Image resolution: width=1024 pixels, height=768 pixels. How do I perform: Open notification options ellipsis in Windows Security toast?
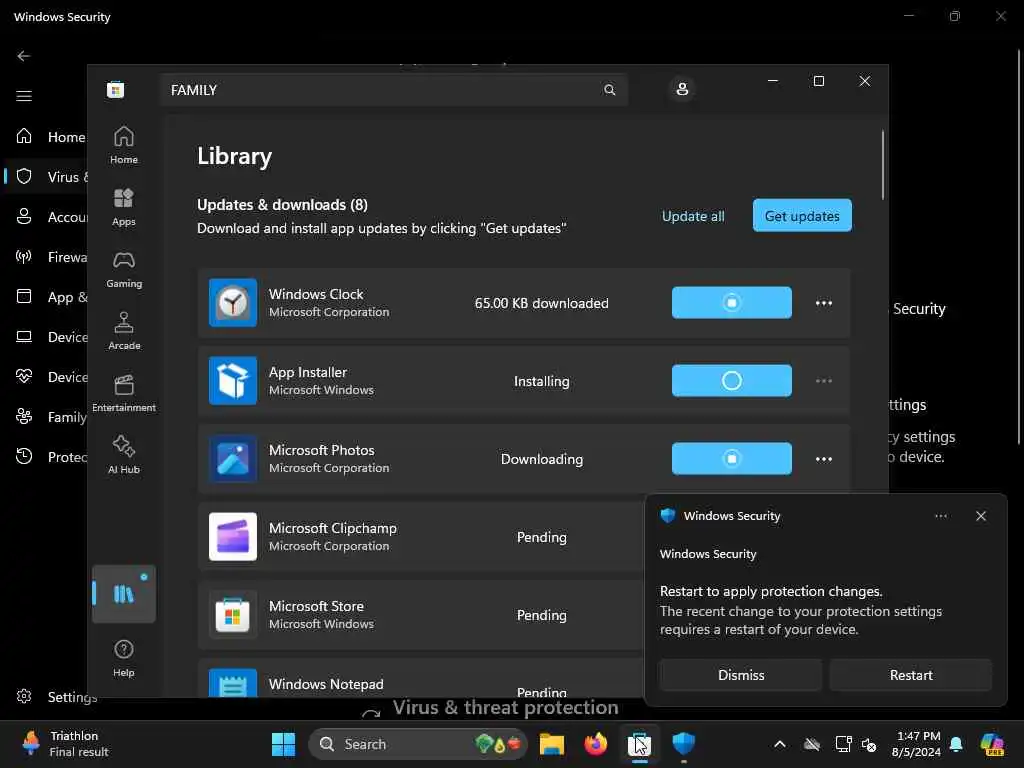click(940, 516)
